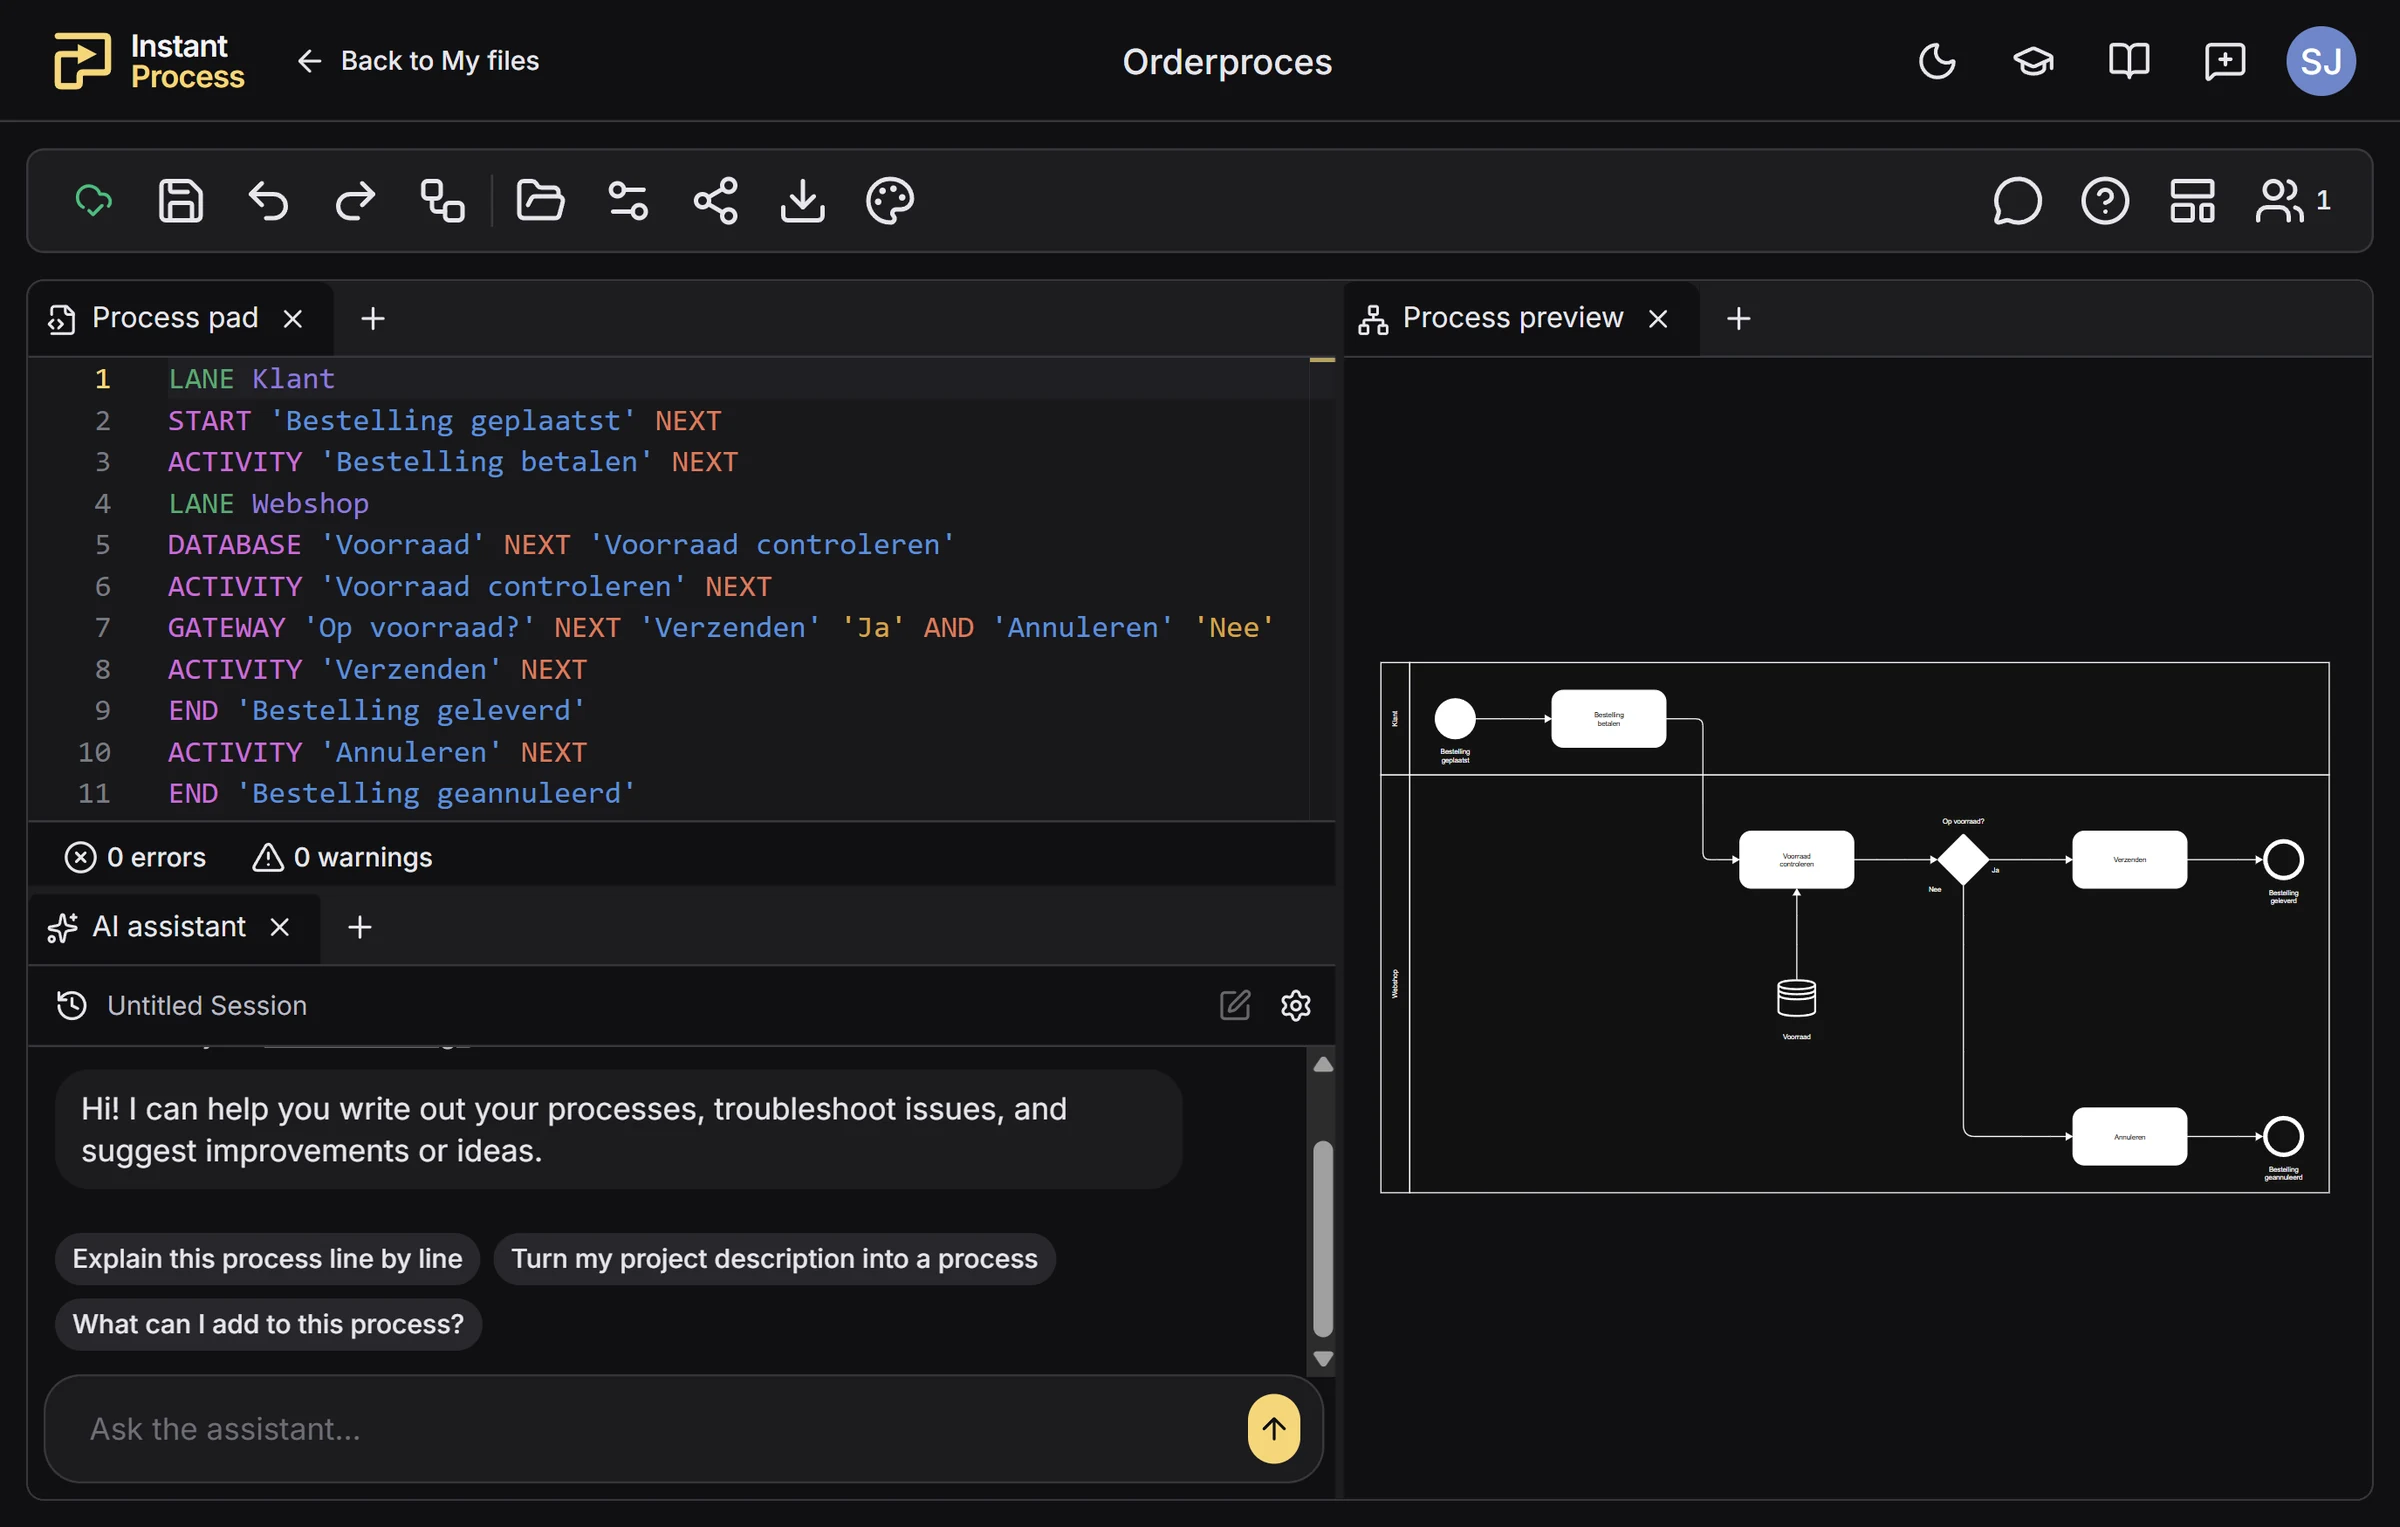This screenshot has height=1527, width=2400.
Task: Click the auto-layout shapes icon
Action: tap(442, 201)
